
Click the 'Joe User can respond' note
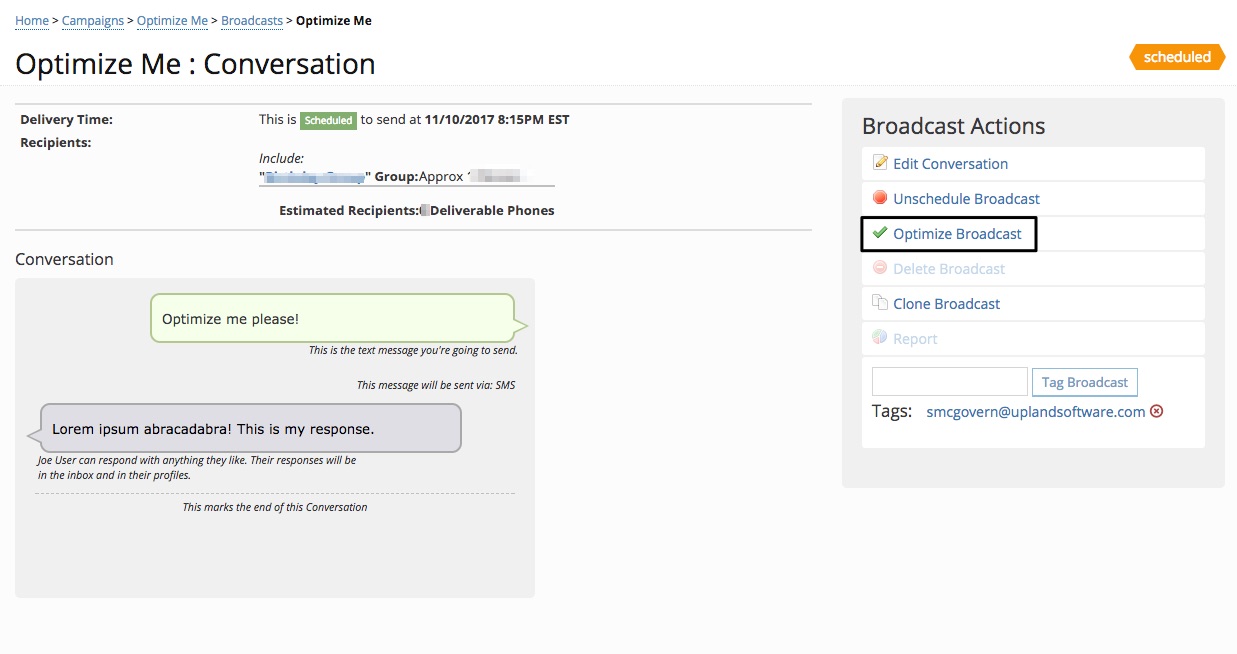click(x=197, y=468)
